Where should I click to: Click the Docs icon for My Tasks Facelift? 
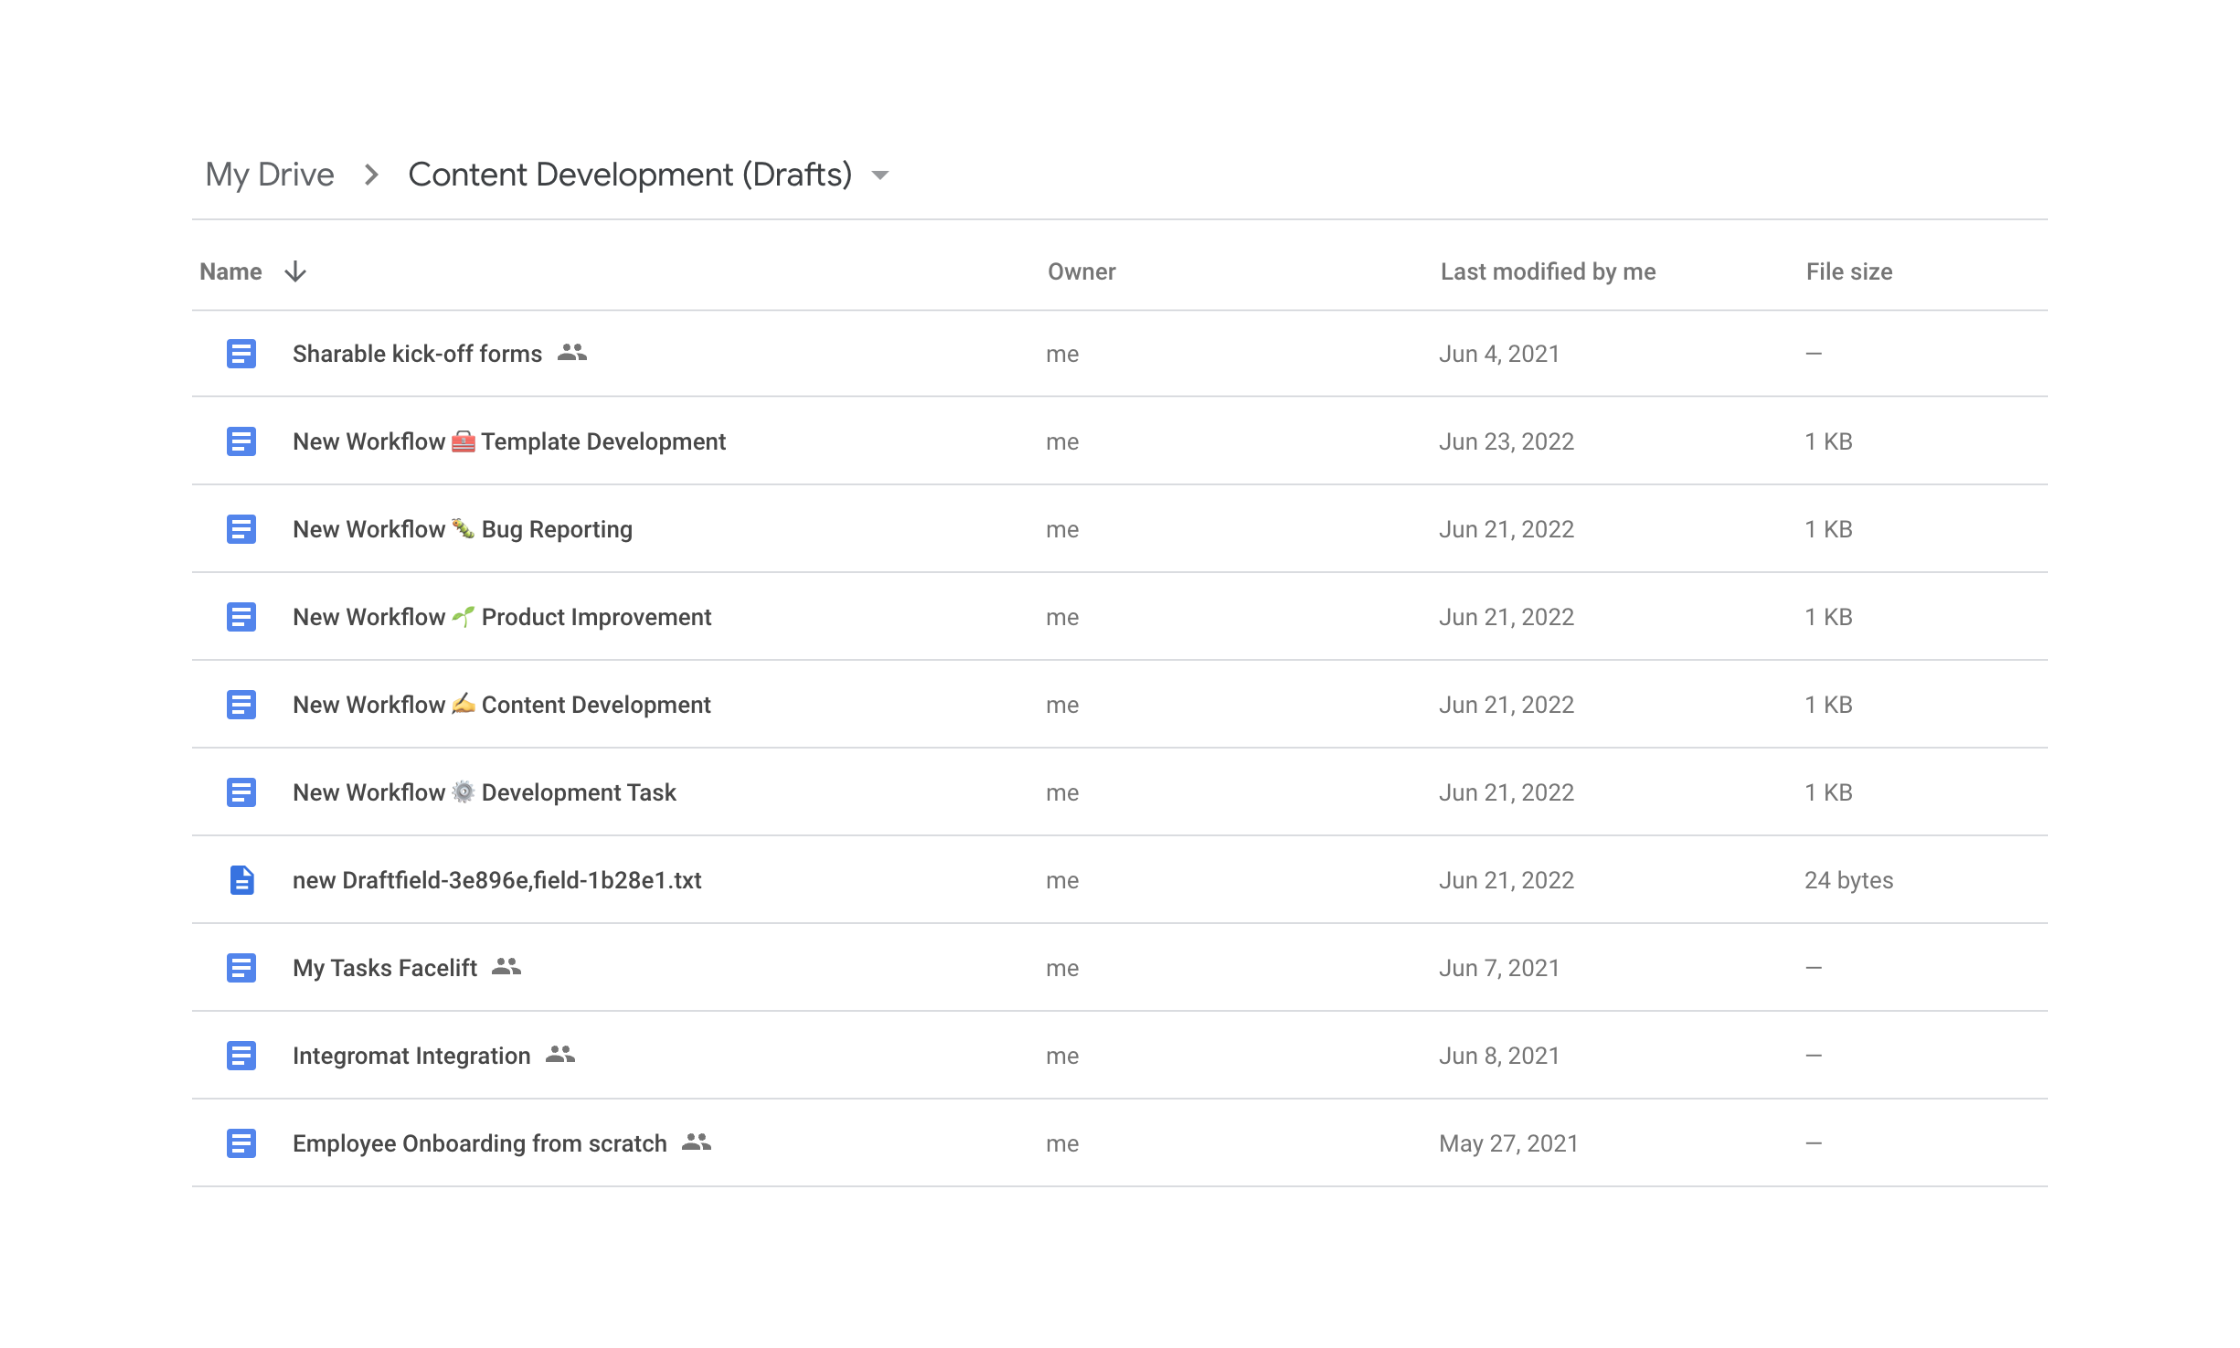point(241,968)
